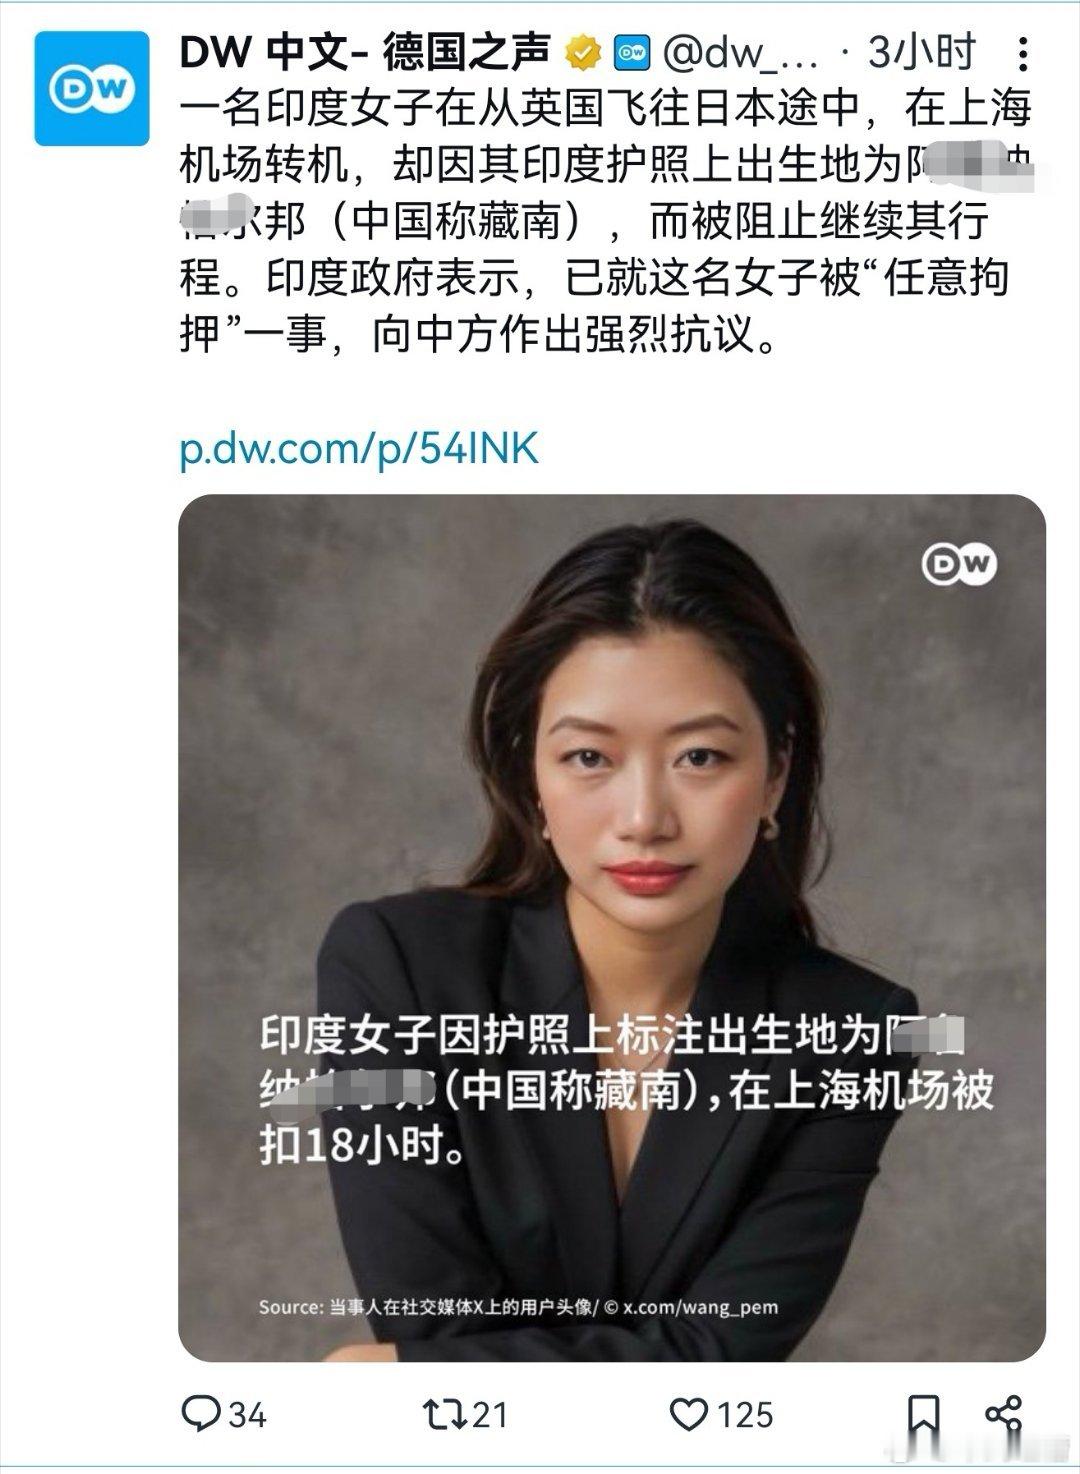
Task: Click the image caption about 扣18小时
Action: point(627,1090)
